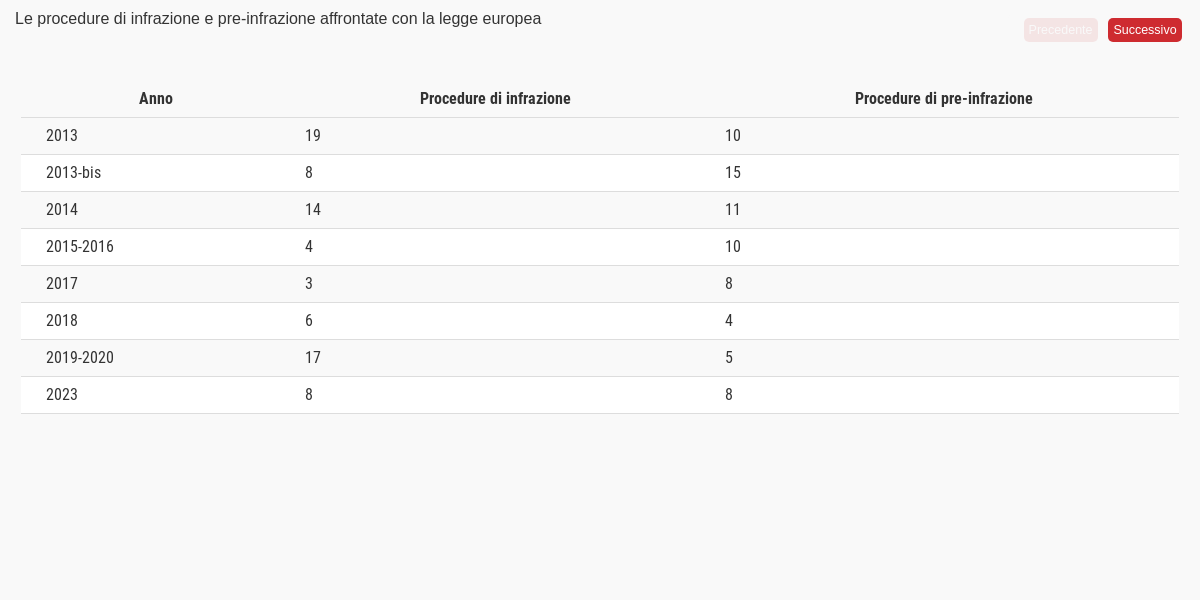Image resolution: width=1200 pixels, height=600 pixels.
Task: Select the 2017 year cell
Action: (x=62, y=284)
